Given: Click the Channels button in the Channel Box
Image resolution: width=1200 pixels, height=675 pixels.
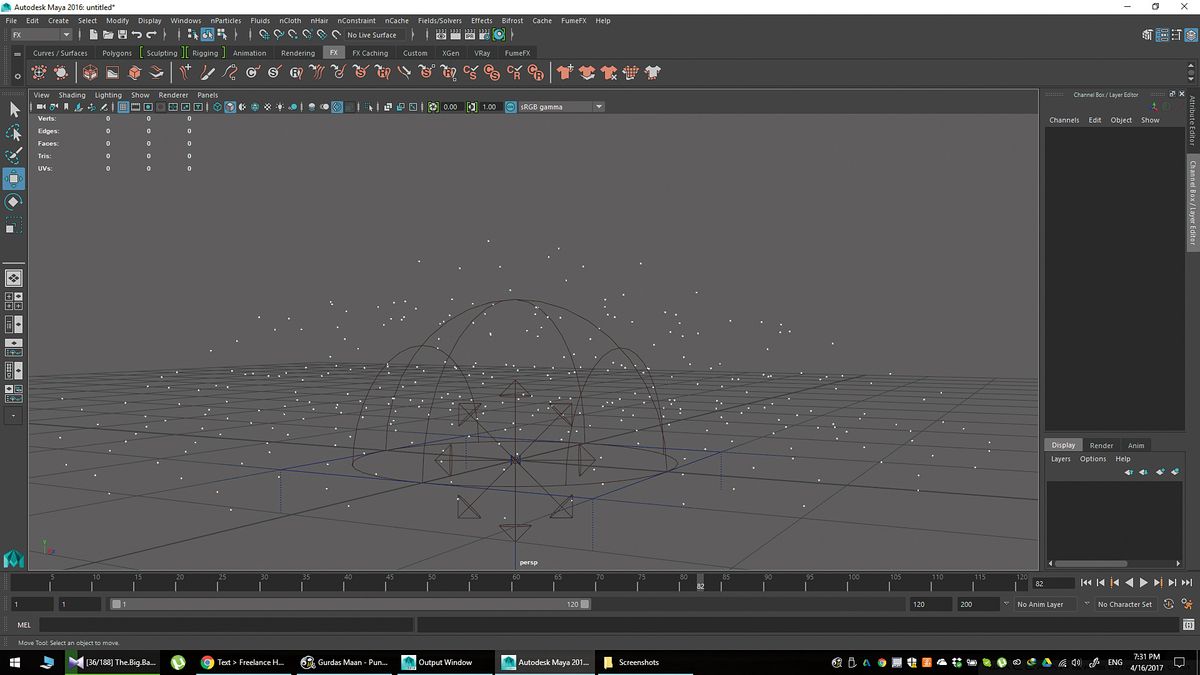Looking at the screenshot, I should [1063, 119].
